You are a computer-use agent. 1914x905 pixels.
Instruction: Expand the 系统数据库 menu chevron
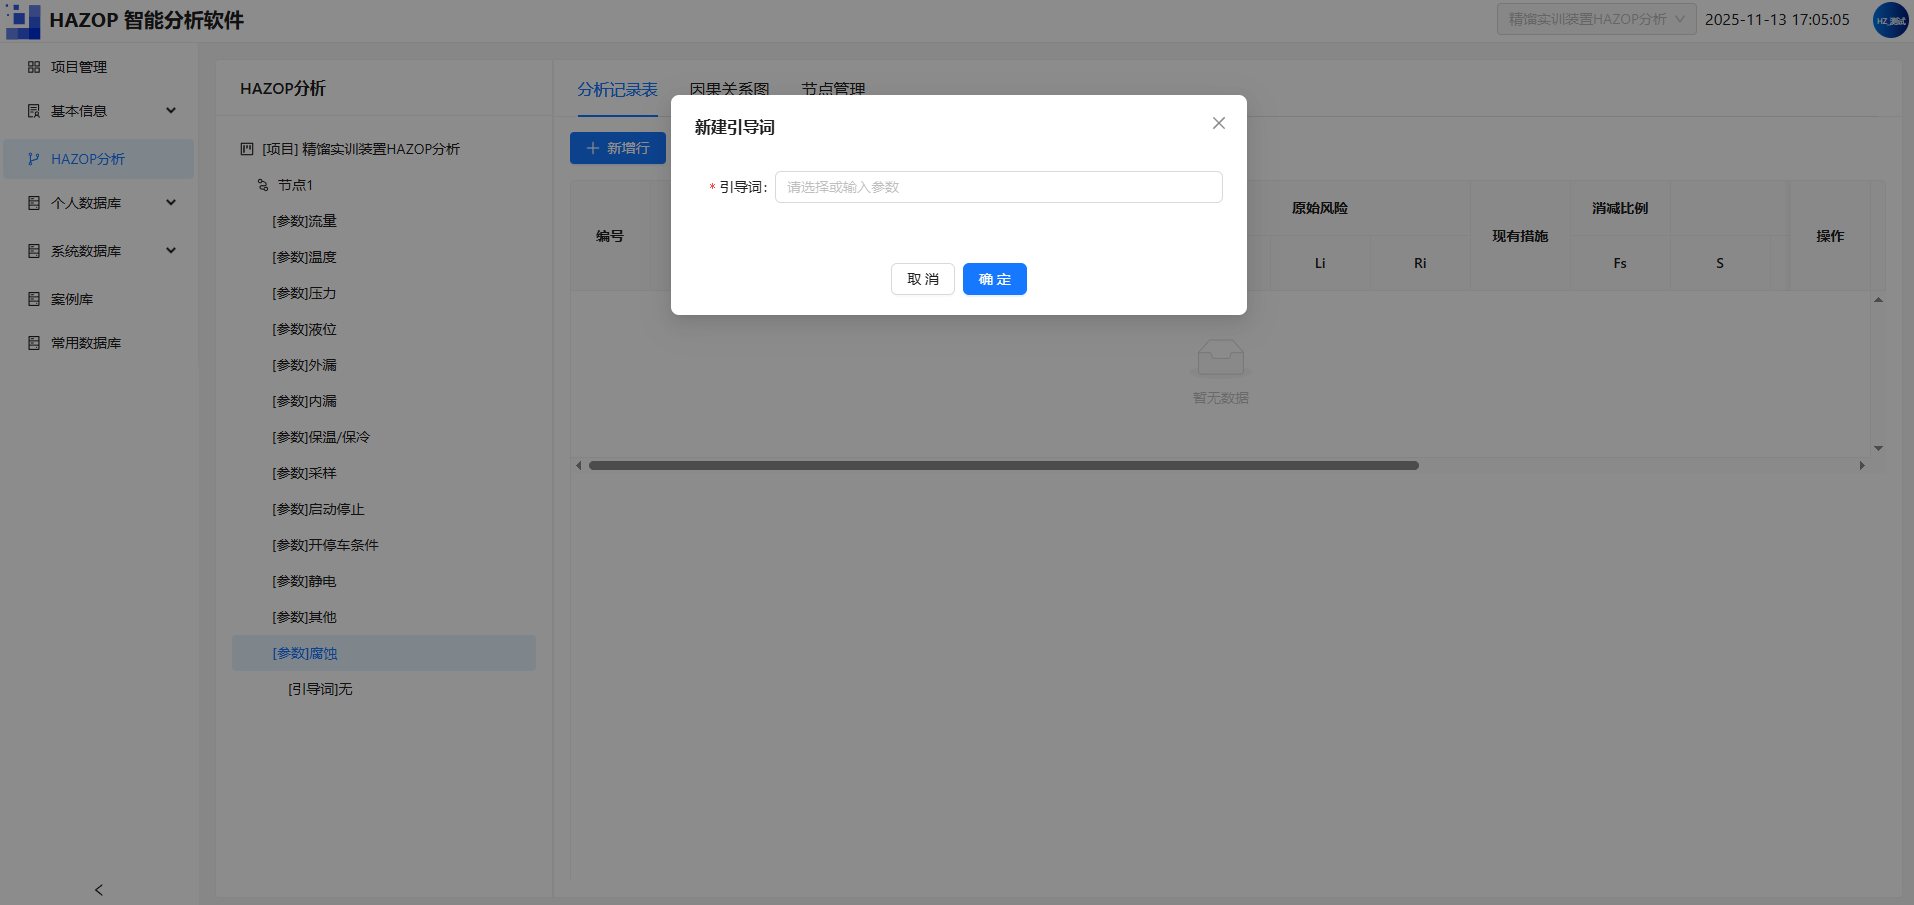(171, 251)
